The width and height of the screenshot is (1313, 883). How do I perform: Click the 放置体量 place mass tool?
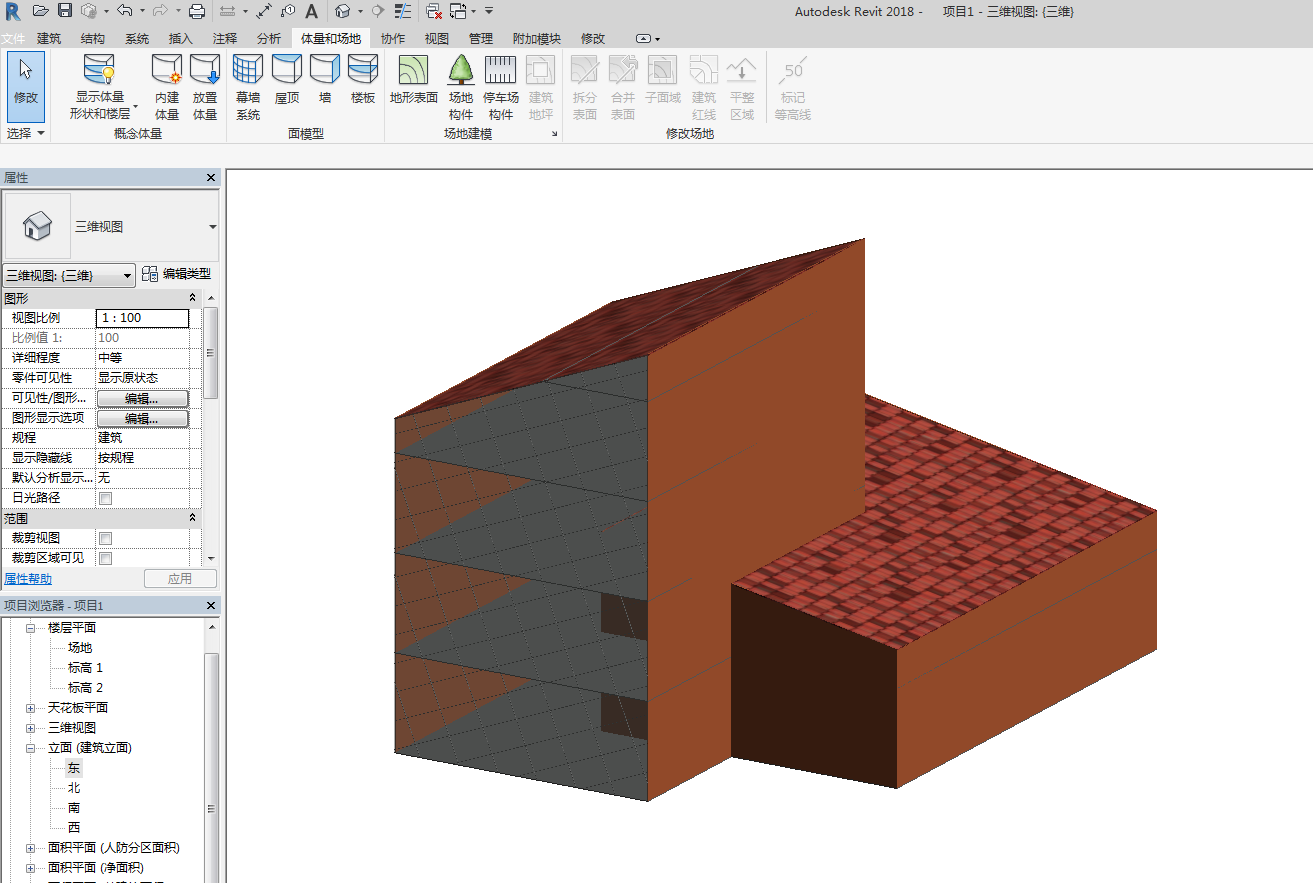(205, 72)
